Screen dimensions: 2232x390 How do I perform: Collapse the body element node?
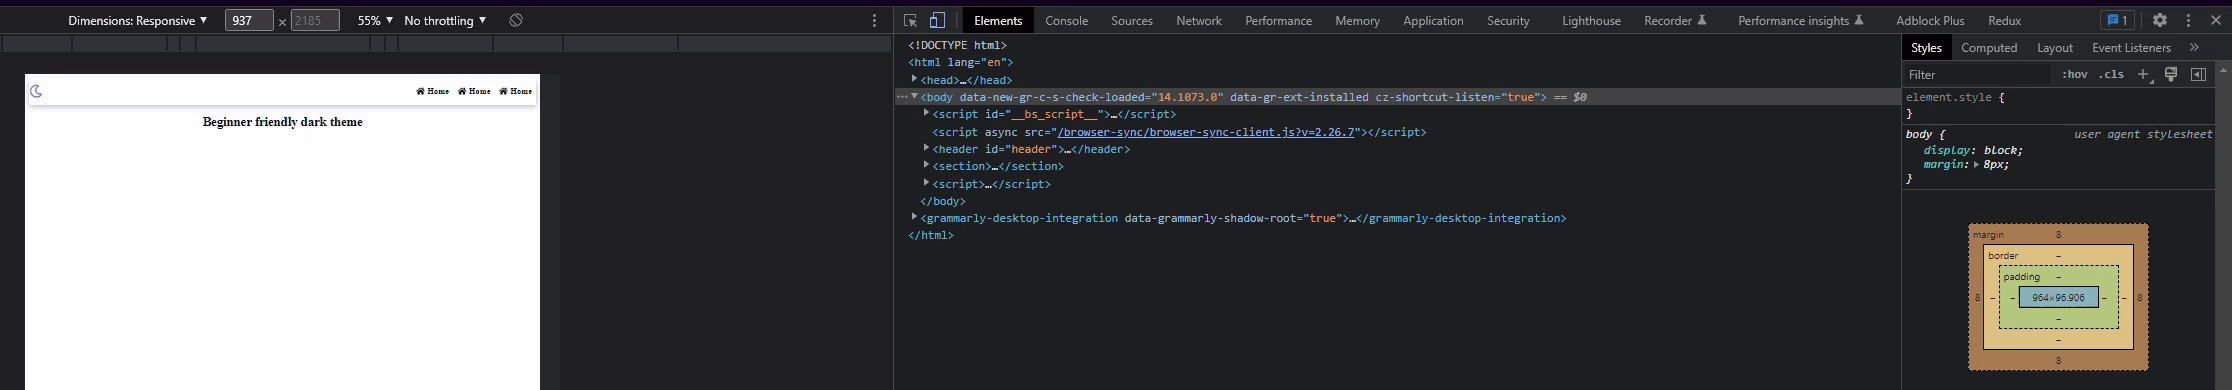click(914, 96)
